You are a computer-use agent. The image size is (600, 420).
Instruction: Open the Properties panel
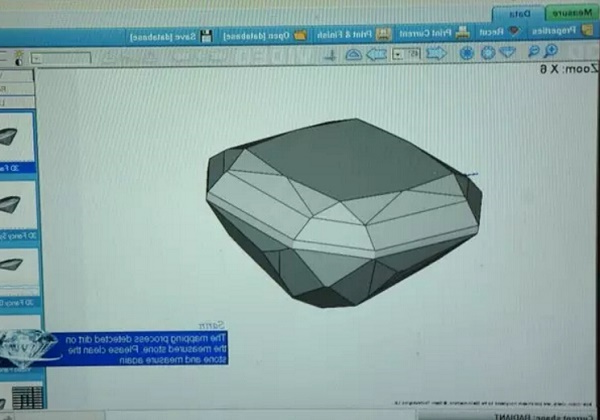561,33
